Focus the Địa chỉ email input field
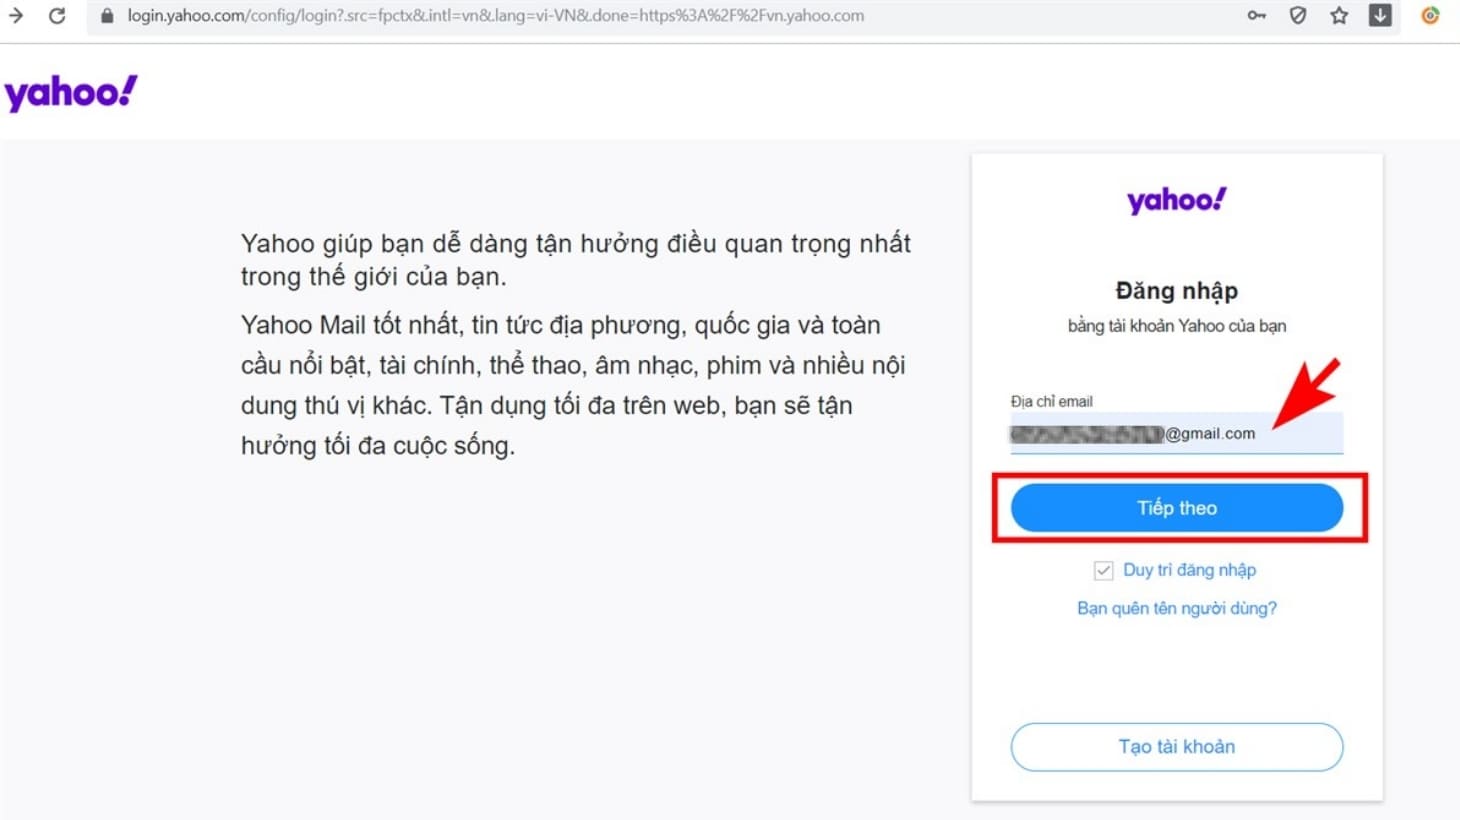 (1176, 434)
